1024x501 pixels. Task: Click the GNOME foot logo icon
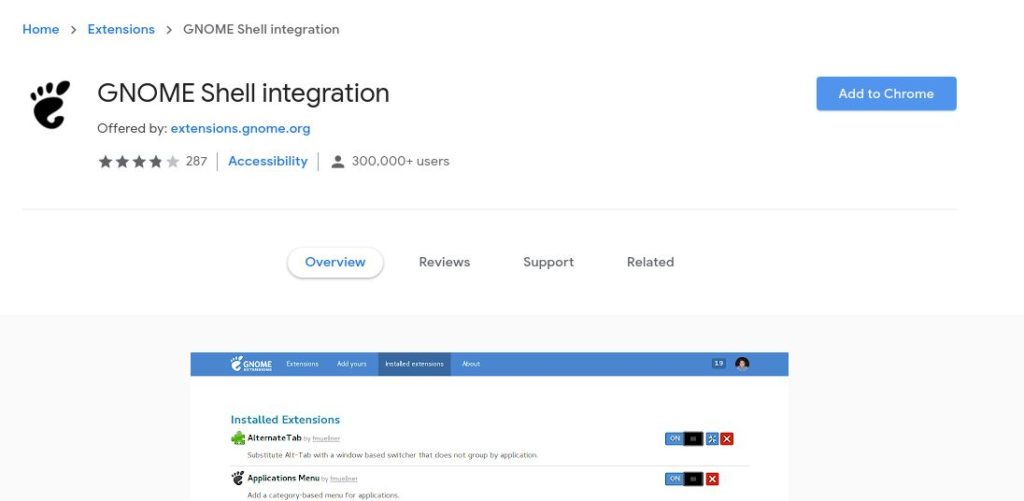[x=50, y=105]
